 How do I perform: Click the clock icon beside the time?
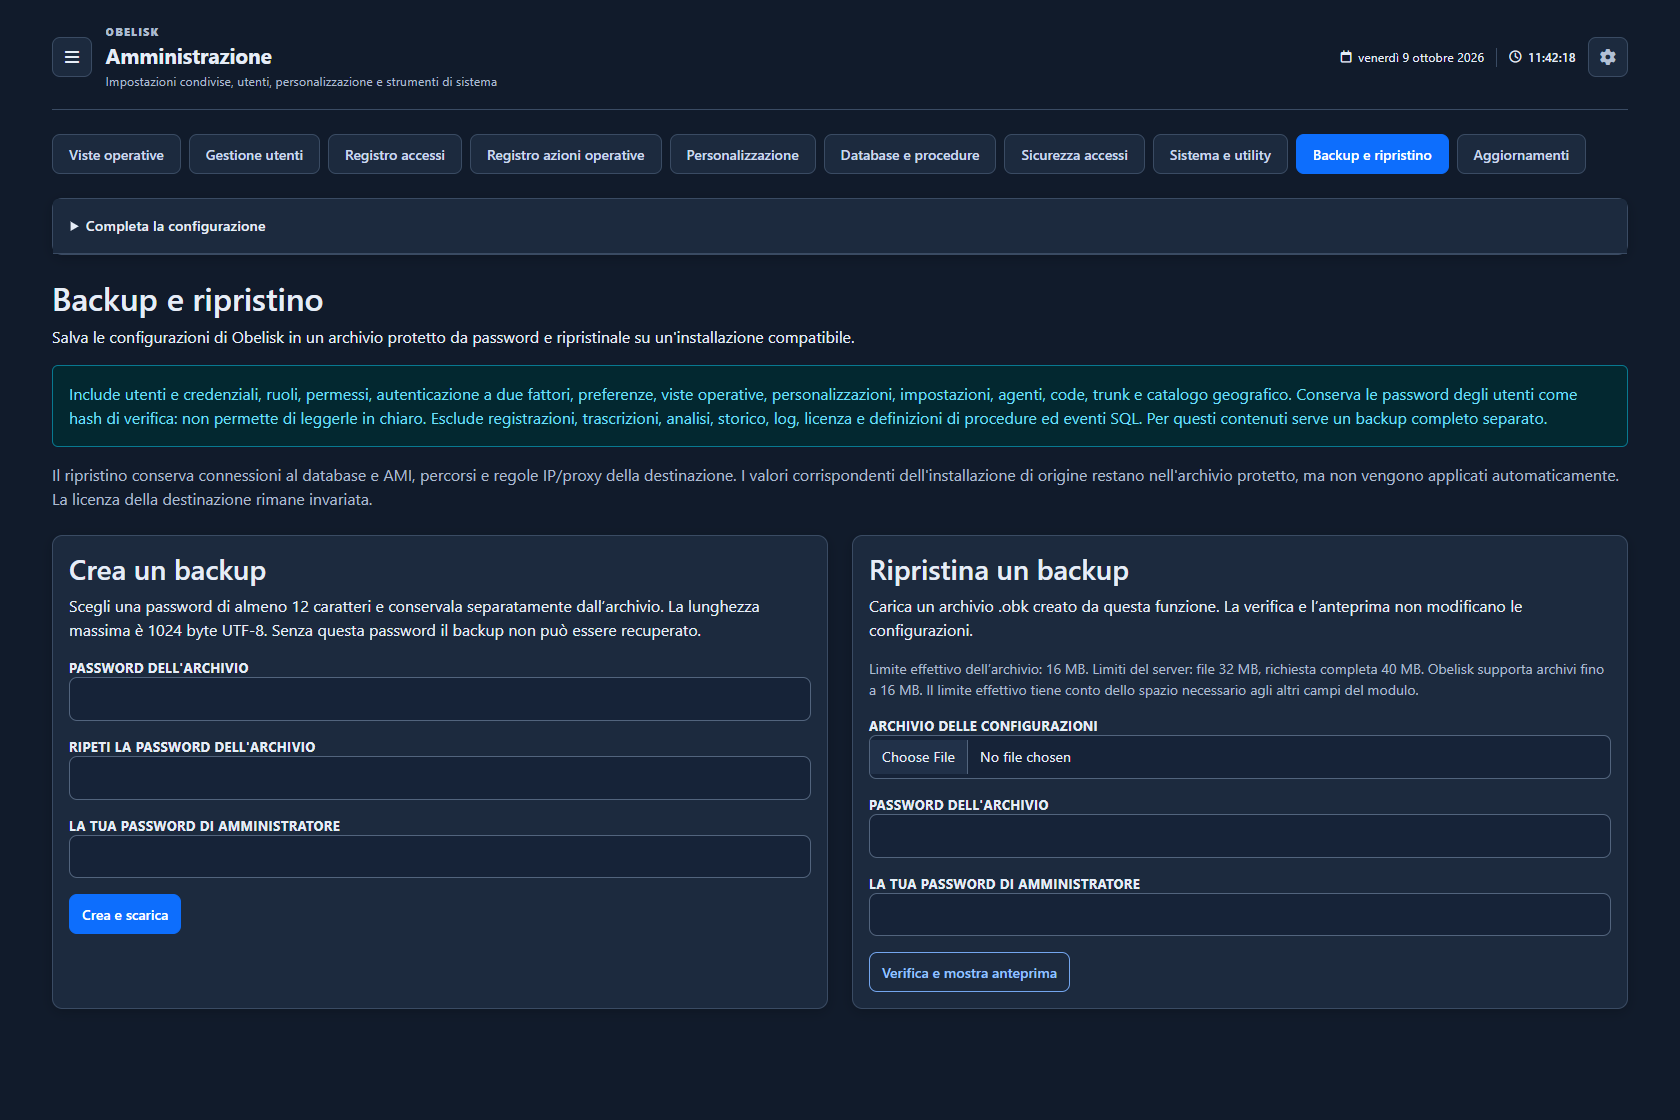tap(1515, 57)
